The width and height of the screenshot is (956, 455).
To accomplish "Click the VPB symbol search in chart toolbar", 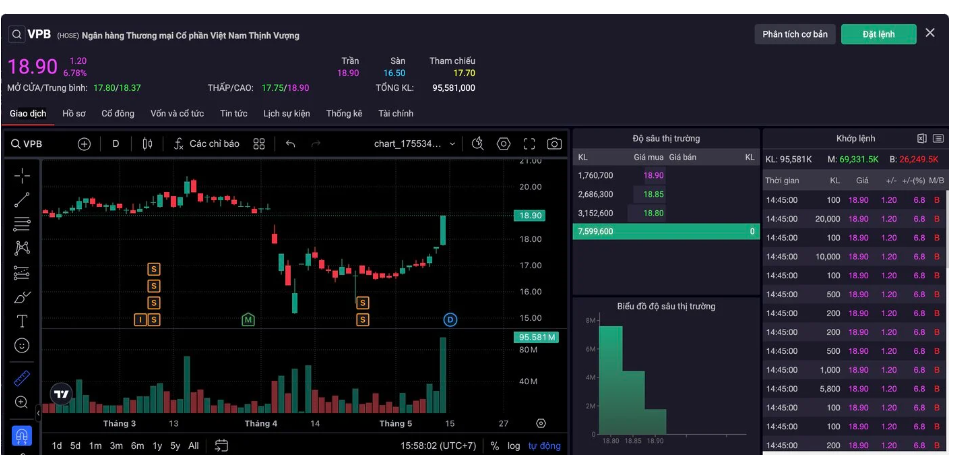I will coord(26,144).
